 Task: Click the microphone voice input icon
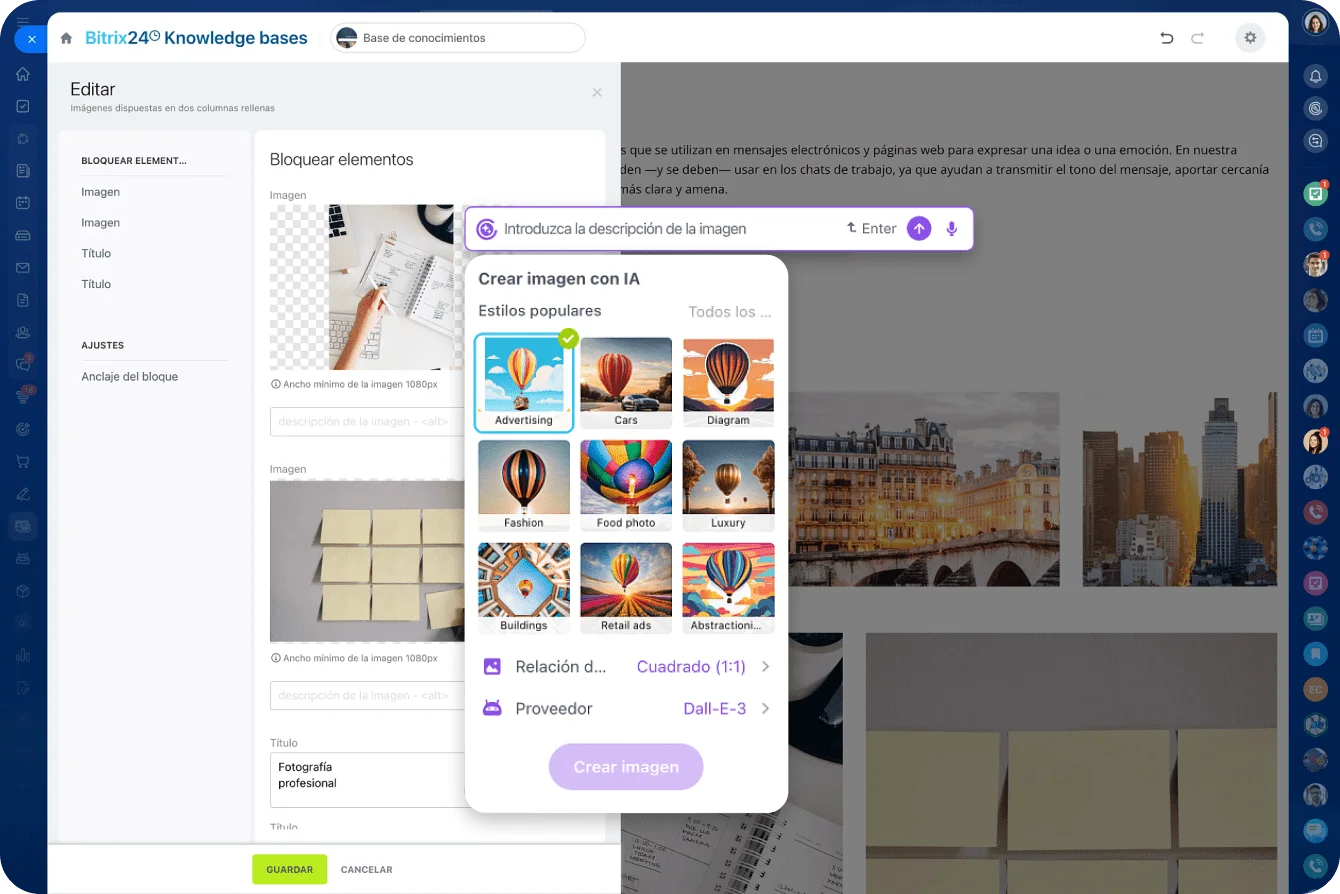click(x=951, y=229)
